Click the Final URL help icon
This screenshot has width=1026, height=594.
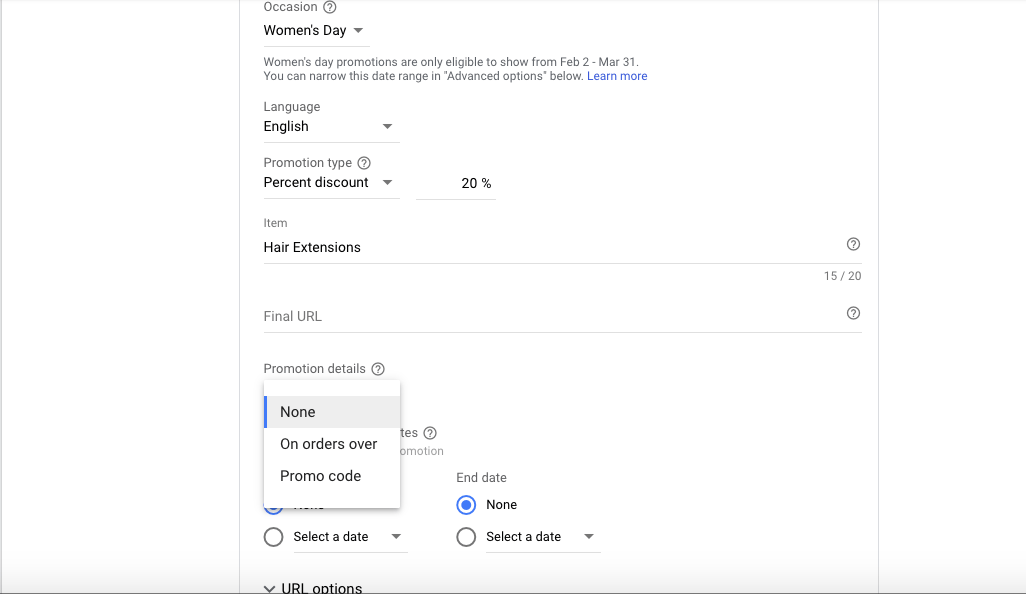pos(853,313)
